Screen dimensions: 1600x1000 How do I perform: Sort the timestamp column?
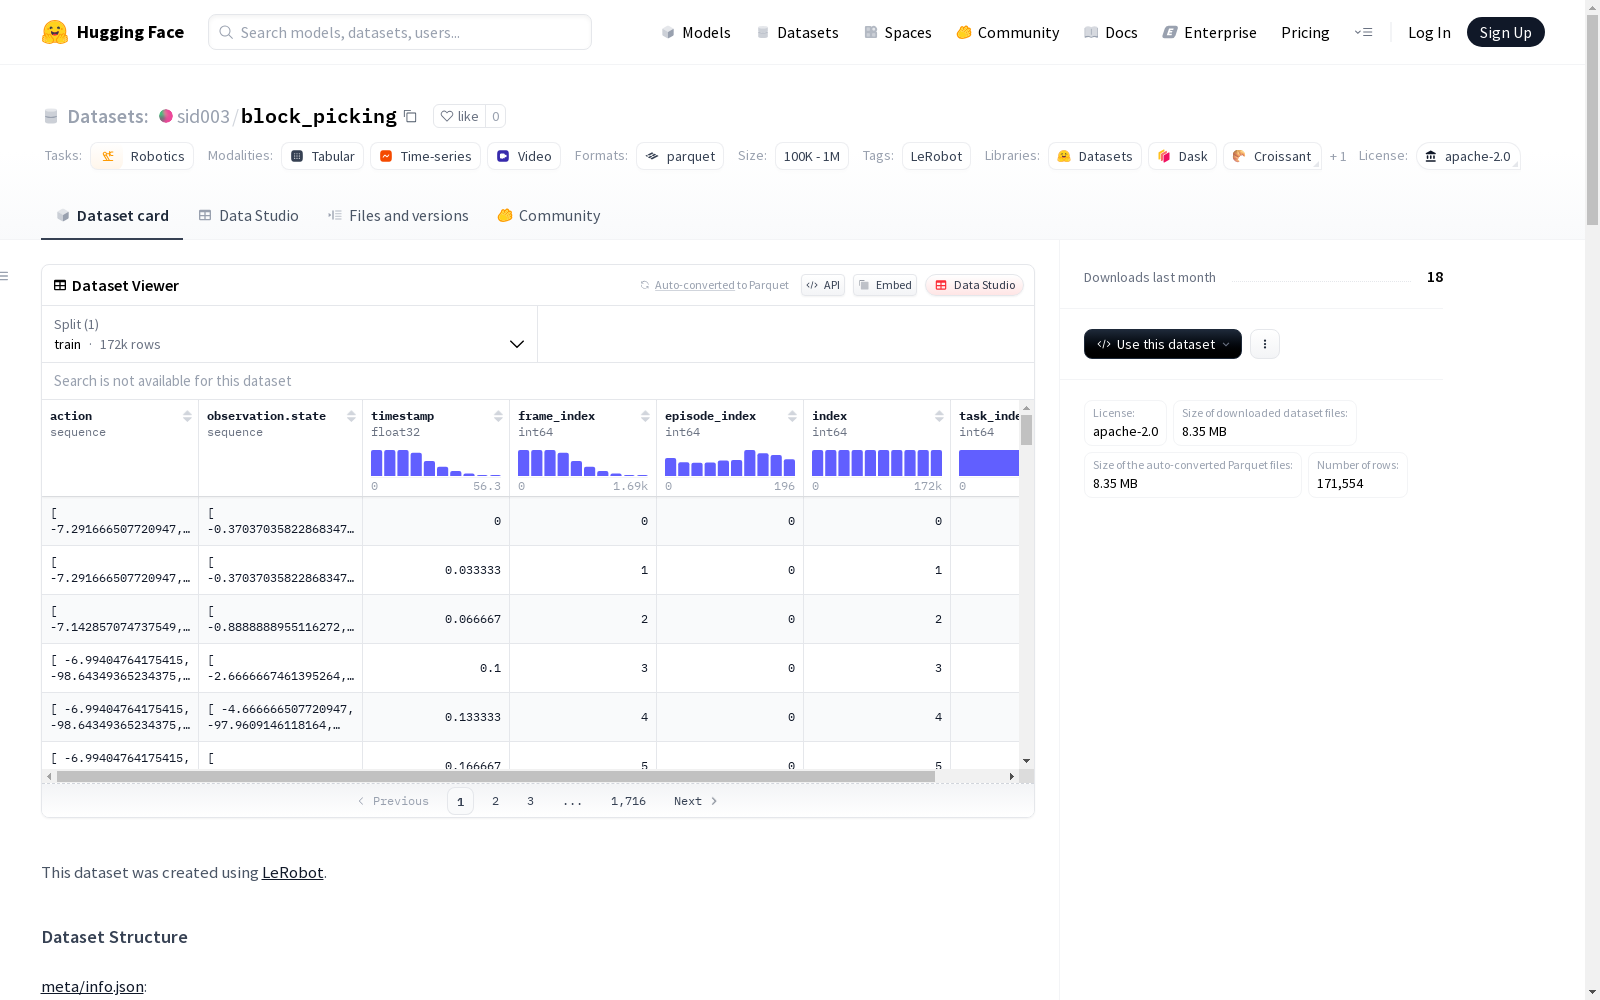pos(498,416)
